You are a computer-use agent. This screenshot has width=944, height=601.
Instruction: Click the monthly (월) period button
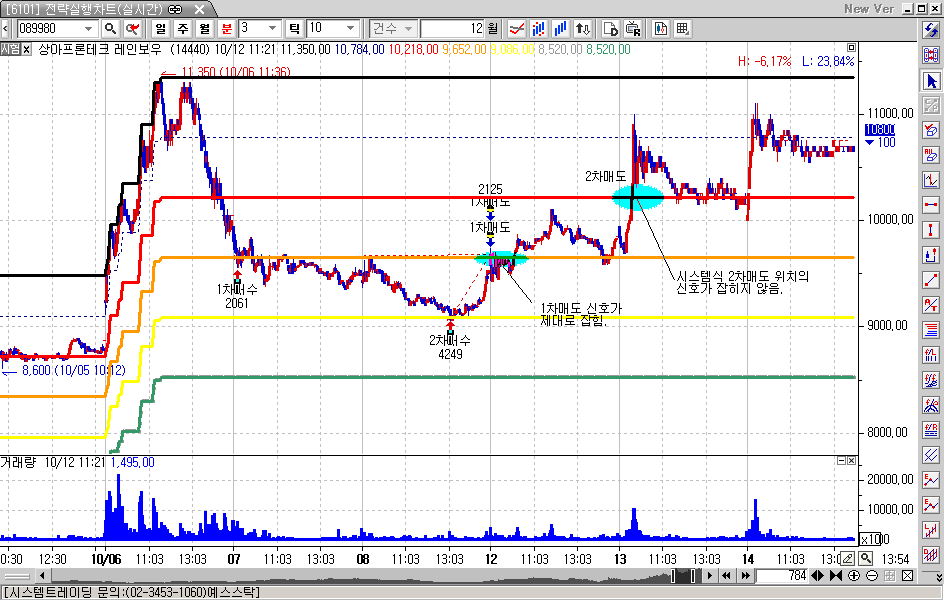[x=205, y=28]
